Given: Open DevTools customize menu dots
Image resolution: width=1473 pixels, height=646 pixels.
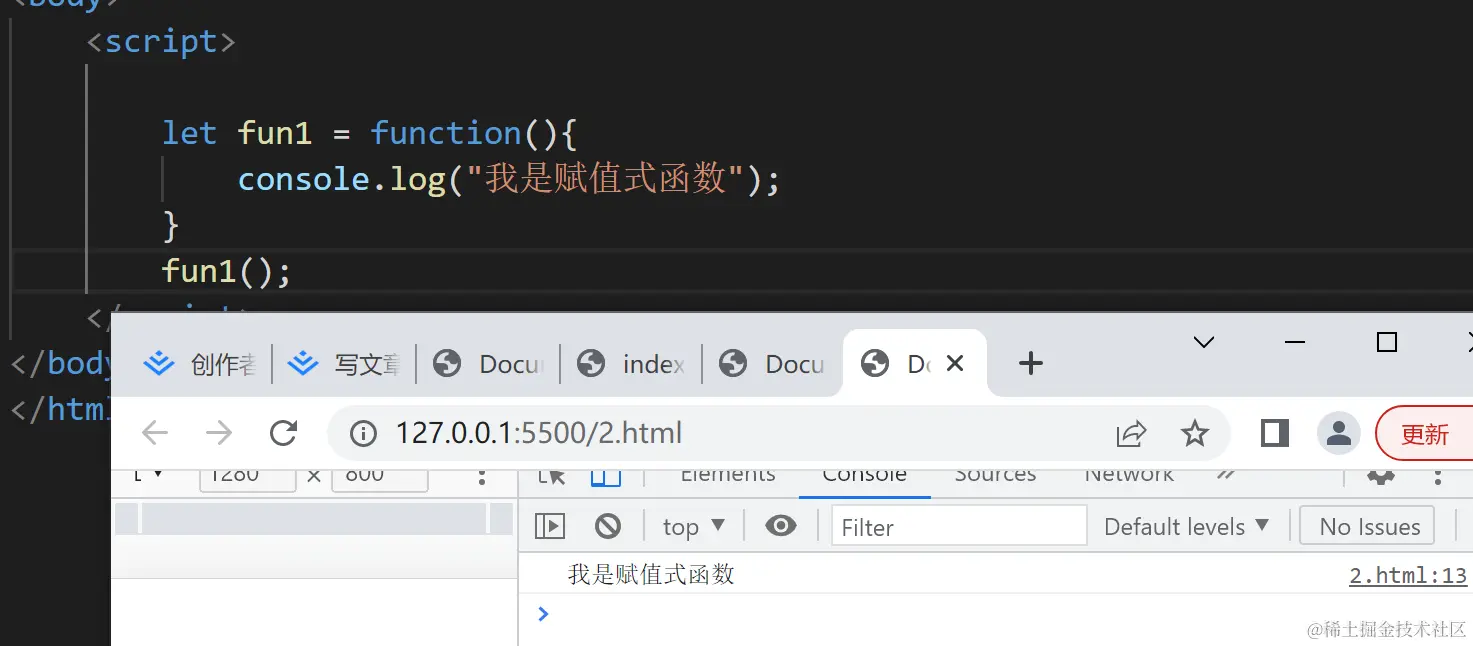Looking at the screenshot, I should (x=1438, y=476).
